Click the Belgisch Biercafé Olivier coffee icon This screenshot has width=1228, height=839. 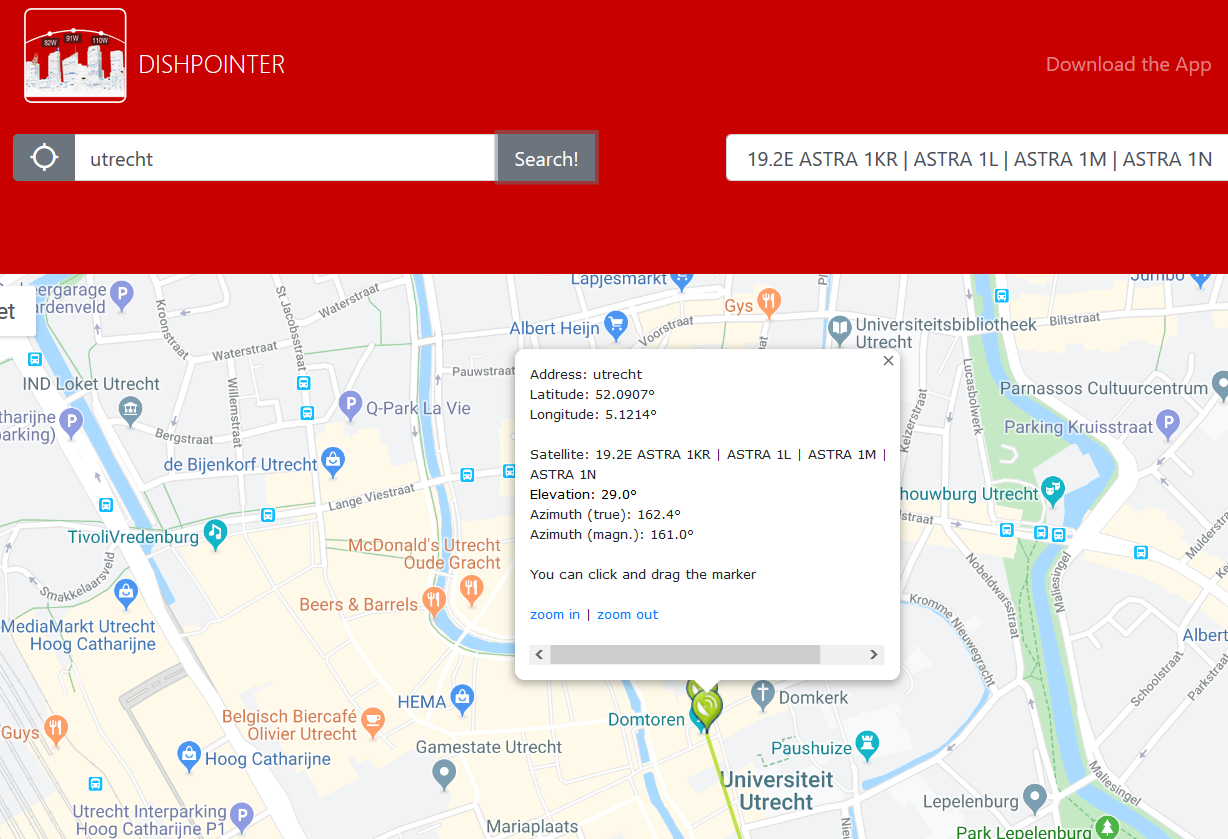373,719
